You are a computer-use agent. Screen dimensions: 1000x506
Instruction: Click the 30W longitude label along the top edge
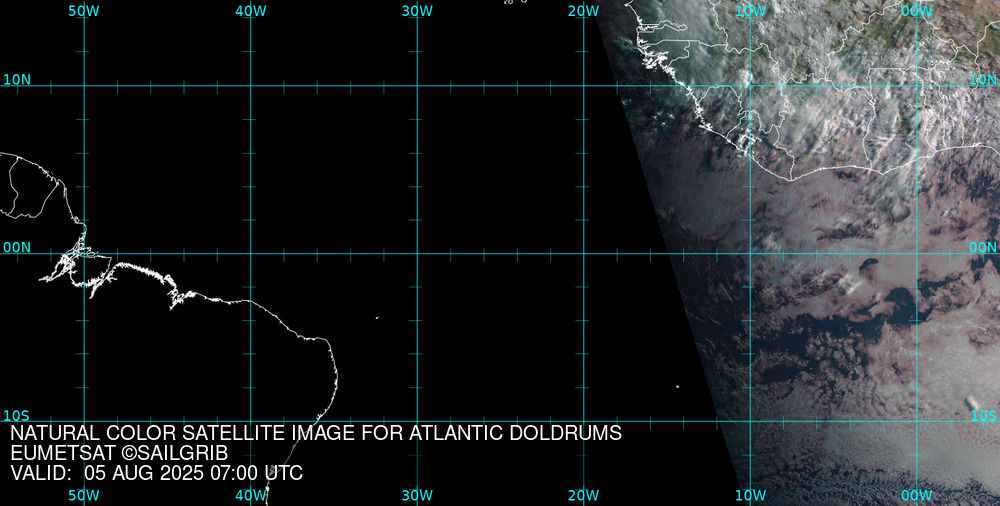tap(417, 11)
